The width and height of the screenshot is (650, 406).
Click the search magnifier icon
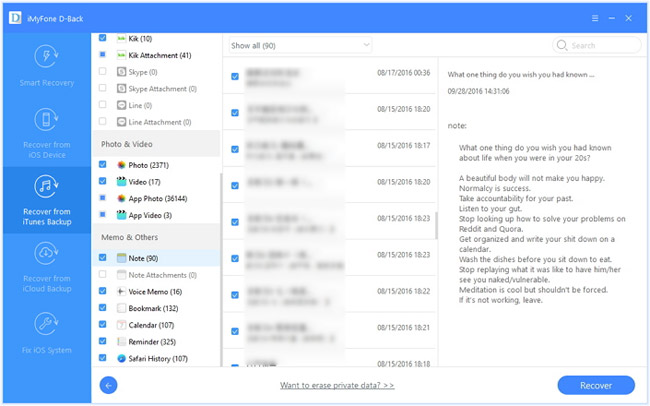562,45
